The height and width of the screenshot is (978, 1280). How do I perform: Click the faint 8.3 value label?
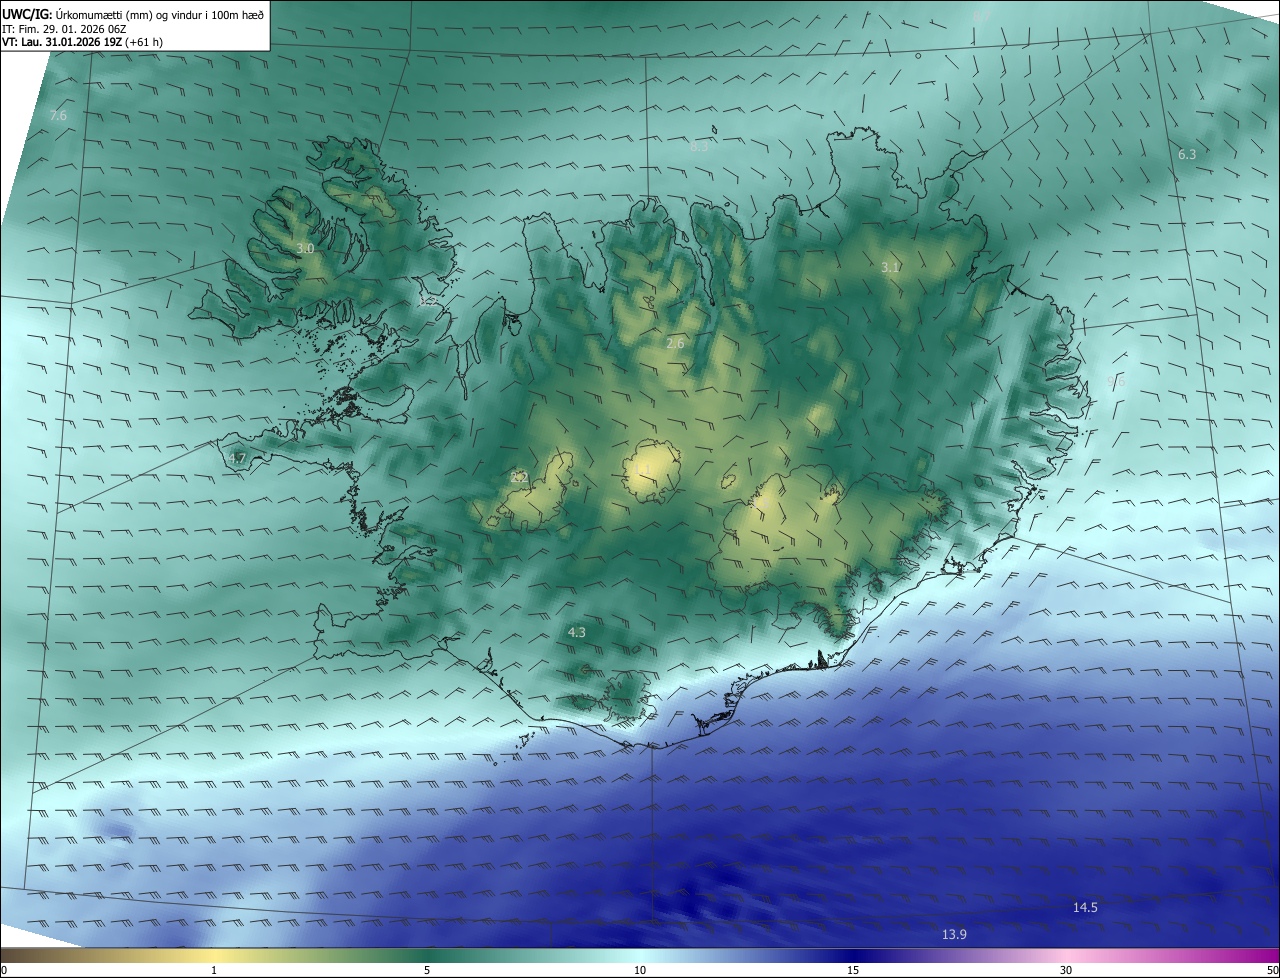pyautogui.click(x=699, y=146)
